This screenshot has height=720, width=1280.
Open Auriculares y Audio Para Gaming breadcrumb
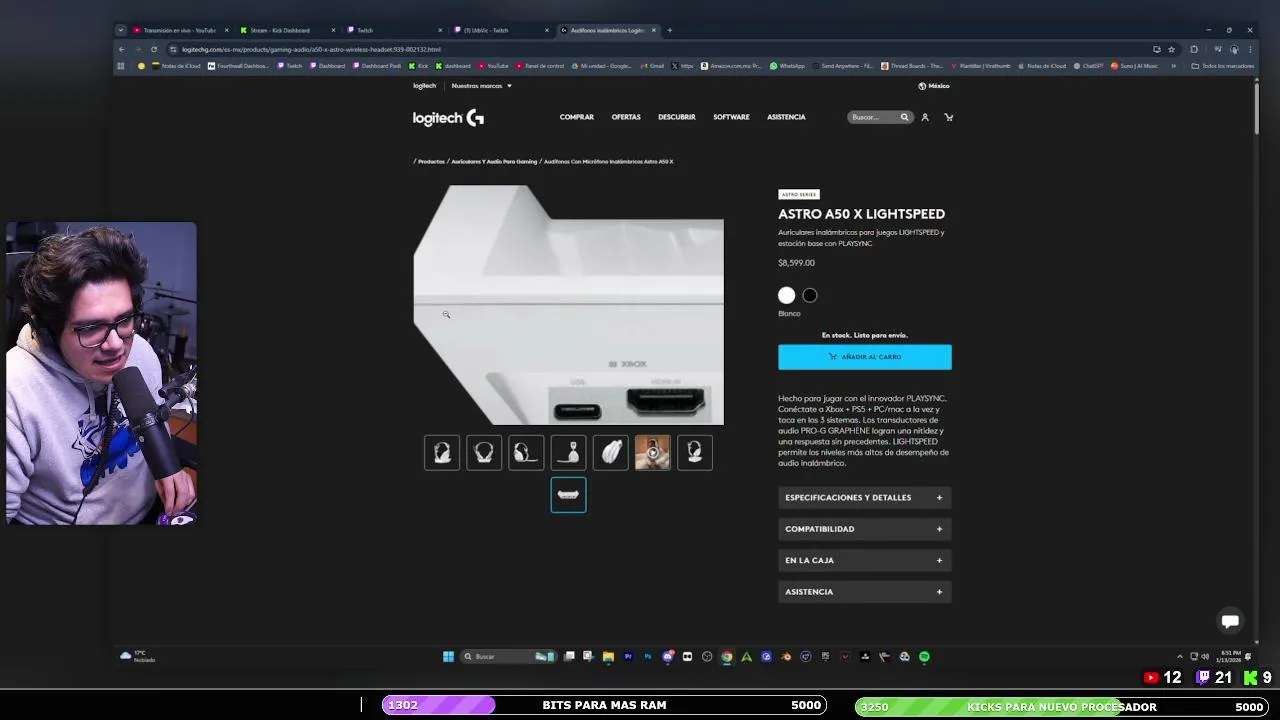[x=494, y=161]
